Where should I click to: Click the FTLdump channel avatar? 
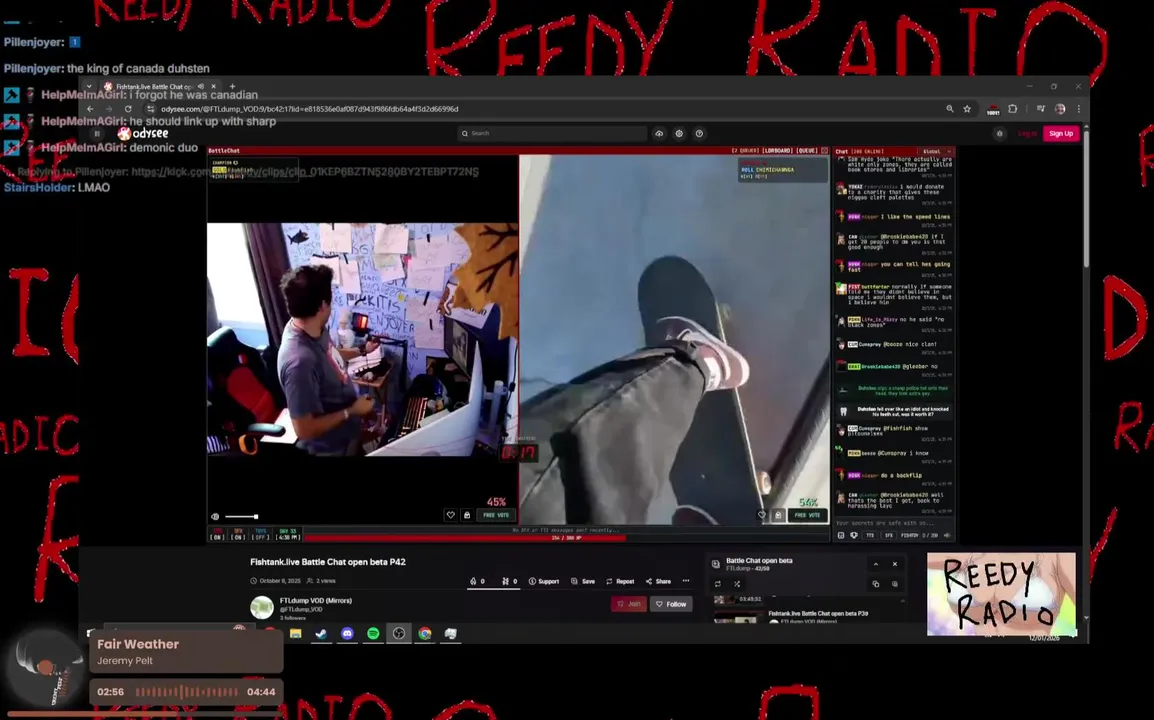click(262, 607)
